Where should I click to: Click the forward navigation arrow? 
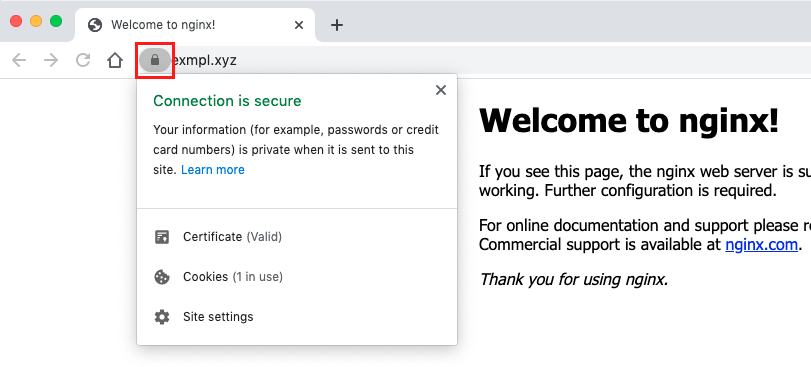pos(51,60)
